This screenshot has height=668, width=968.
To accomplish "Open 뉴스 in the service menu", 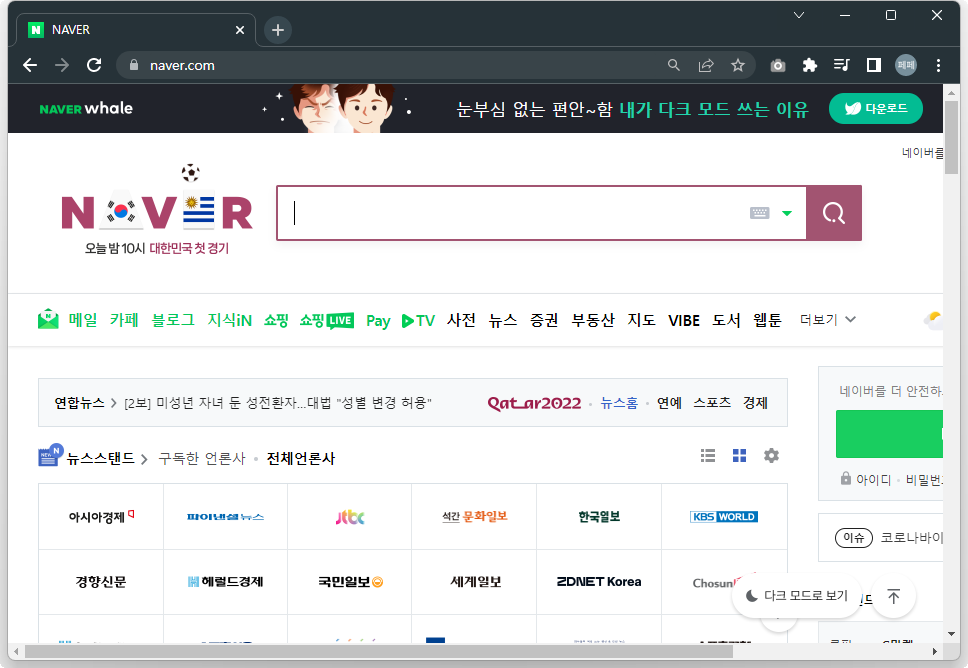I will 503,320.
